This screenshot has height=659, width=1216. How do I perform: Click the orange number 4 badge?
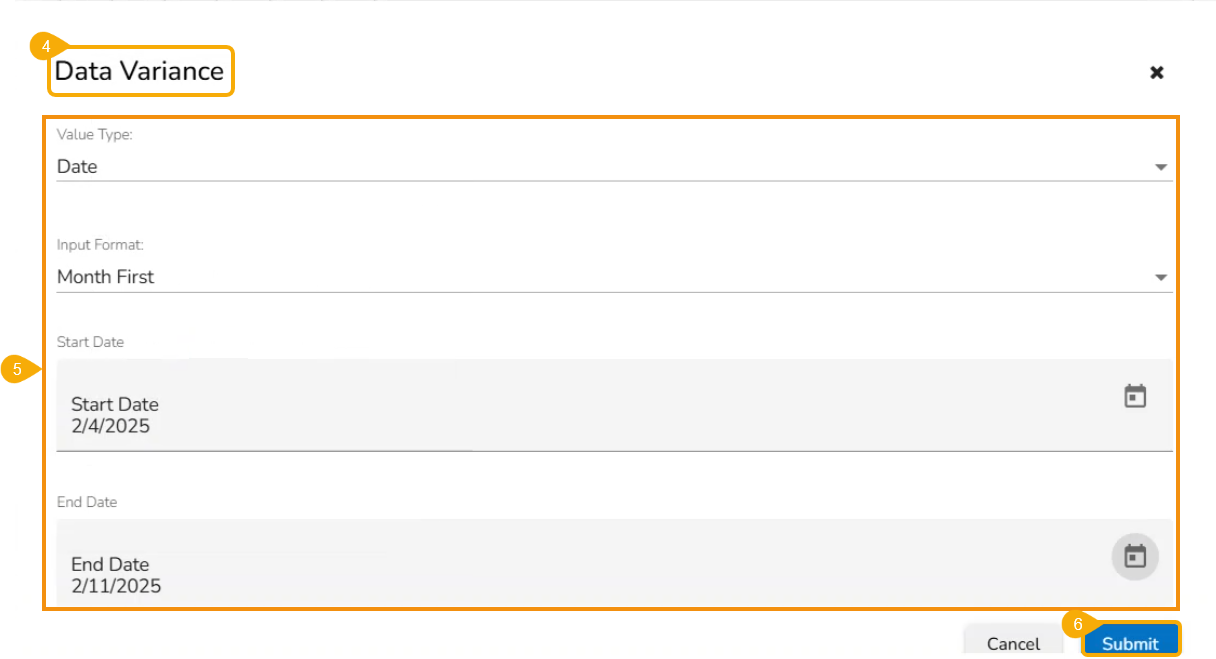click(46, 46)
